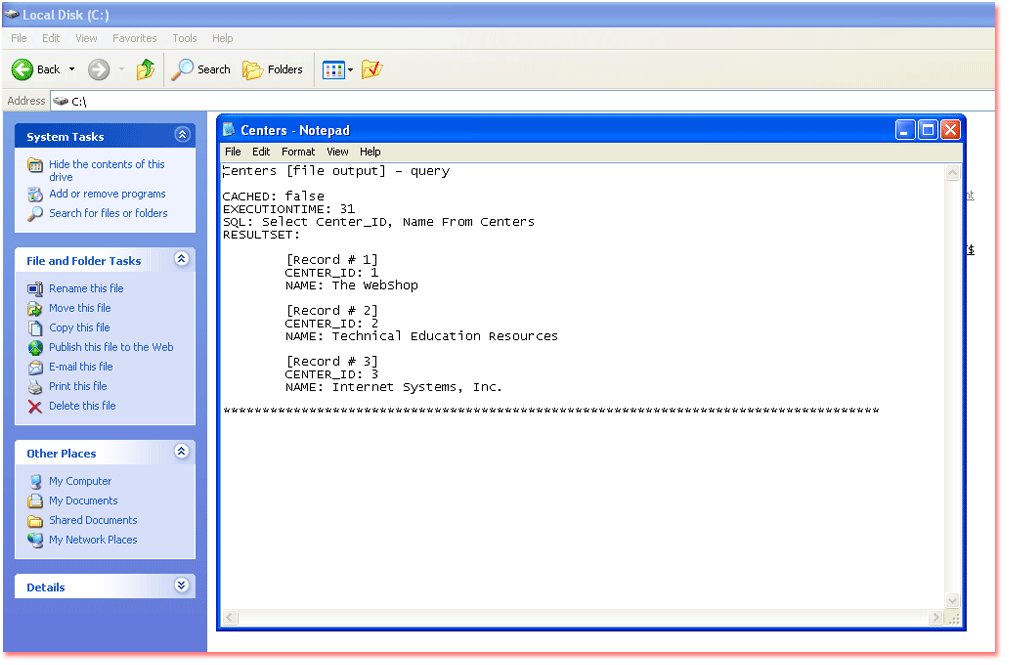Open Notepad Edit menu
Screen dimensions: 1016x665
coord(261,152)
